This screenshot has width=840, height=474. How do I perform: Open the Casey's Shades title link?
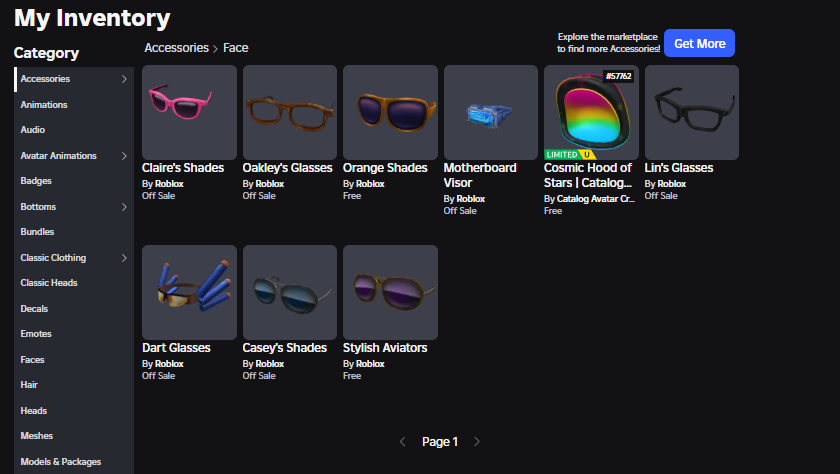(284, 348)
